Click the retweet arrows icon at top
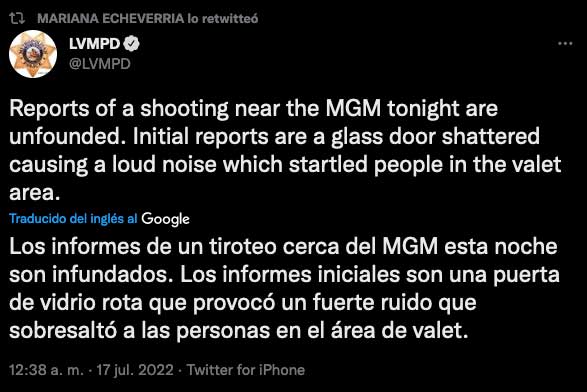The height and width of the screenshot is (392, 587). pyautogui.click(x=17, y=18)
